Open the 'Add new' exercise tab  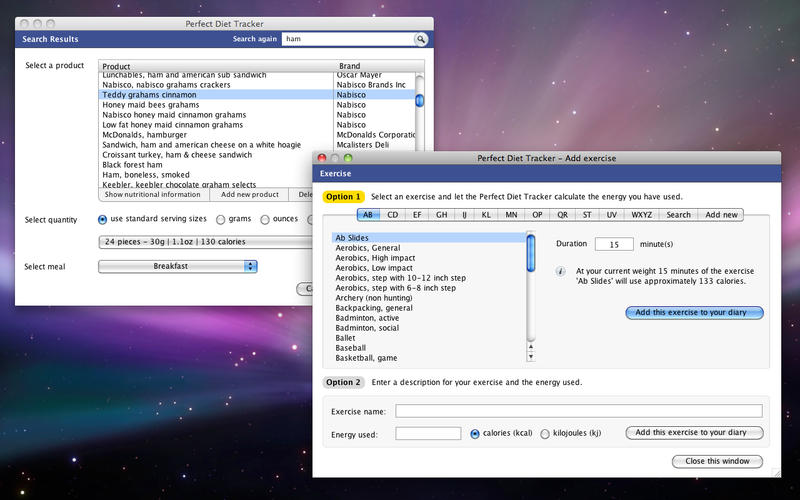coord(722,214)
